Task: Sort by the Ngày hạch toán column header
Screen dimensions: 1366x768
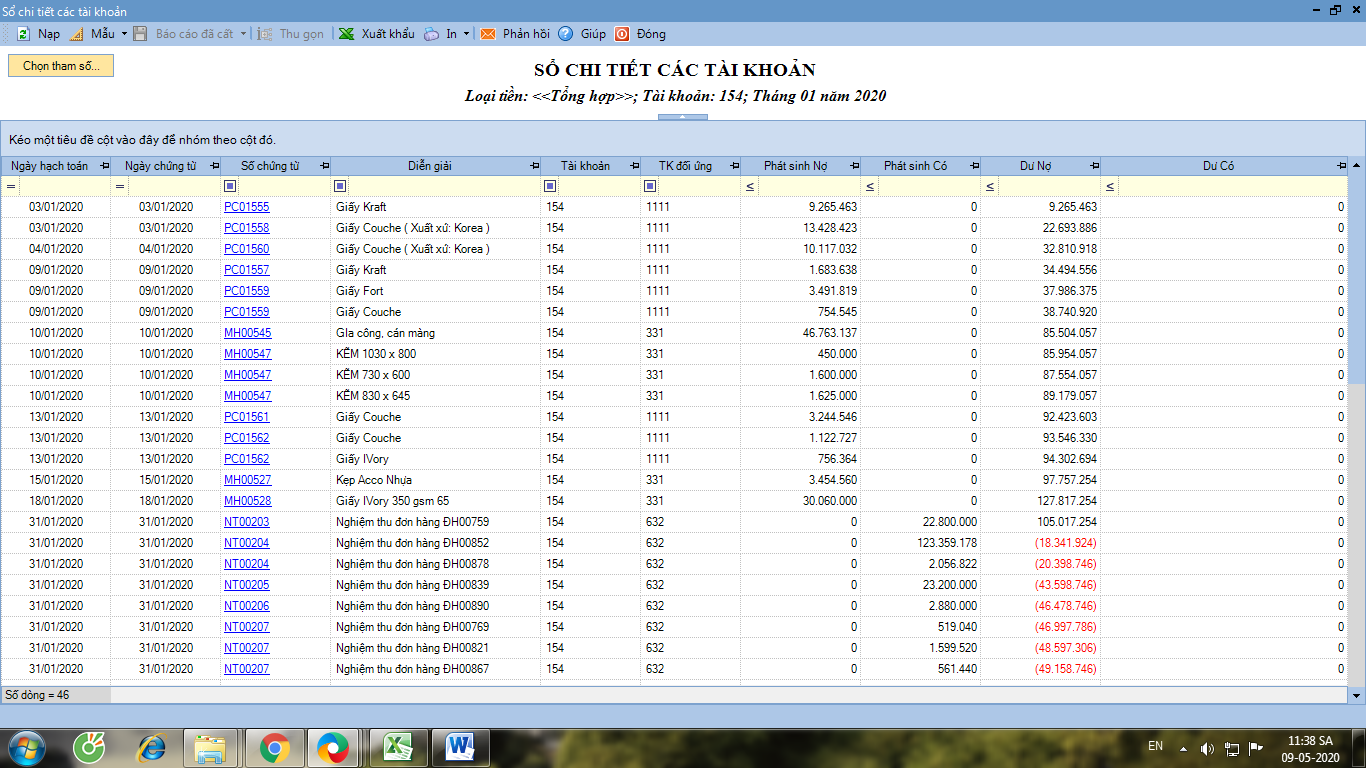Action: pyautogui.click(x=50, y=166)
